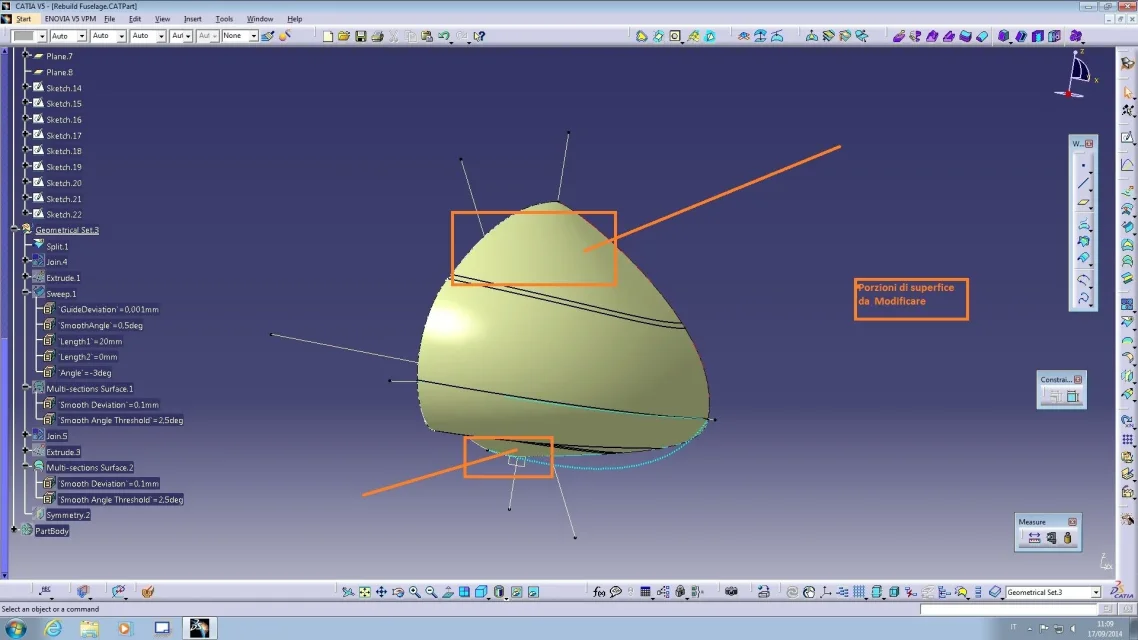Select the 'SmoothAngle'=0,5deg parameter

[101, 325]
